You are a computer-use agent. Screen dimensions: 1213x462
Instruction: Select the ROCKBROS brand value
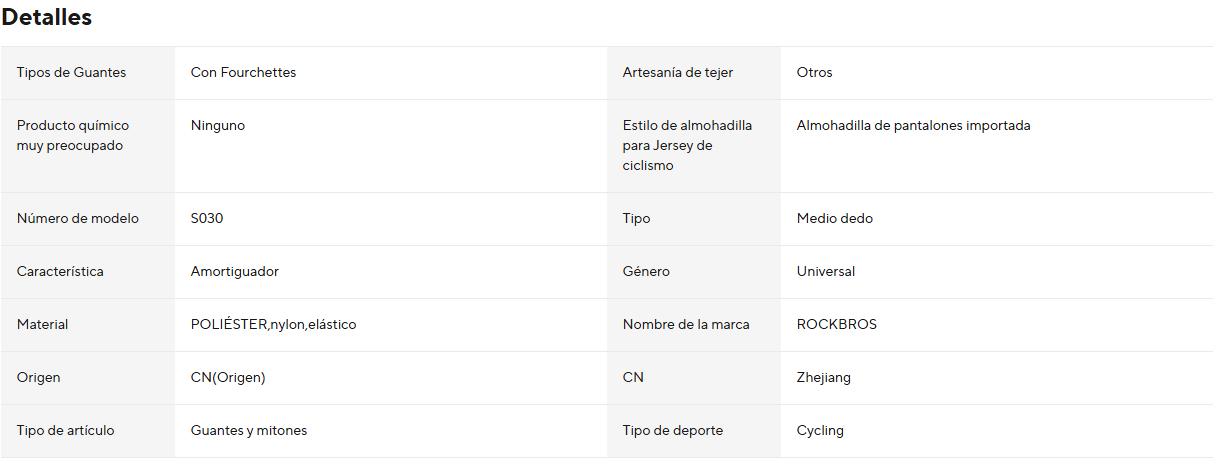pyautogui.click(x=836, y=325)
